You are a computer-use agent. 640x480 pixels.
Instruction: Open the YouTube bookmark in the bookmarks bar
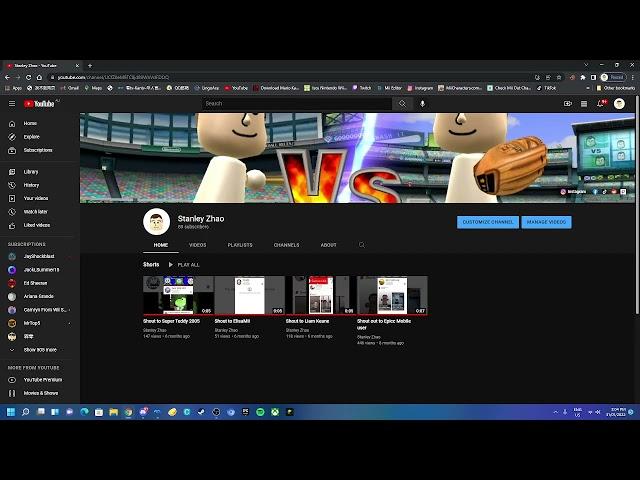[236, 88]
